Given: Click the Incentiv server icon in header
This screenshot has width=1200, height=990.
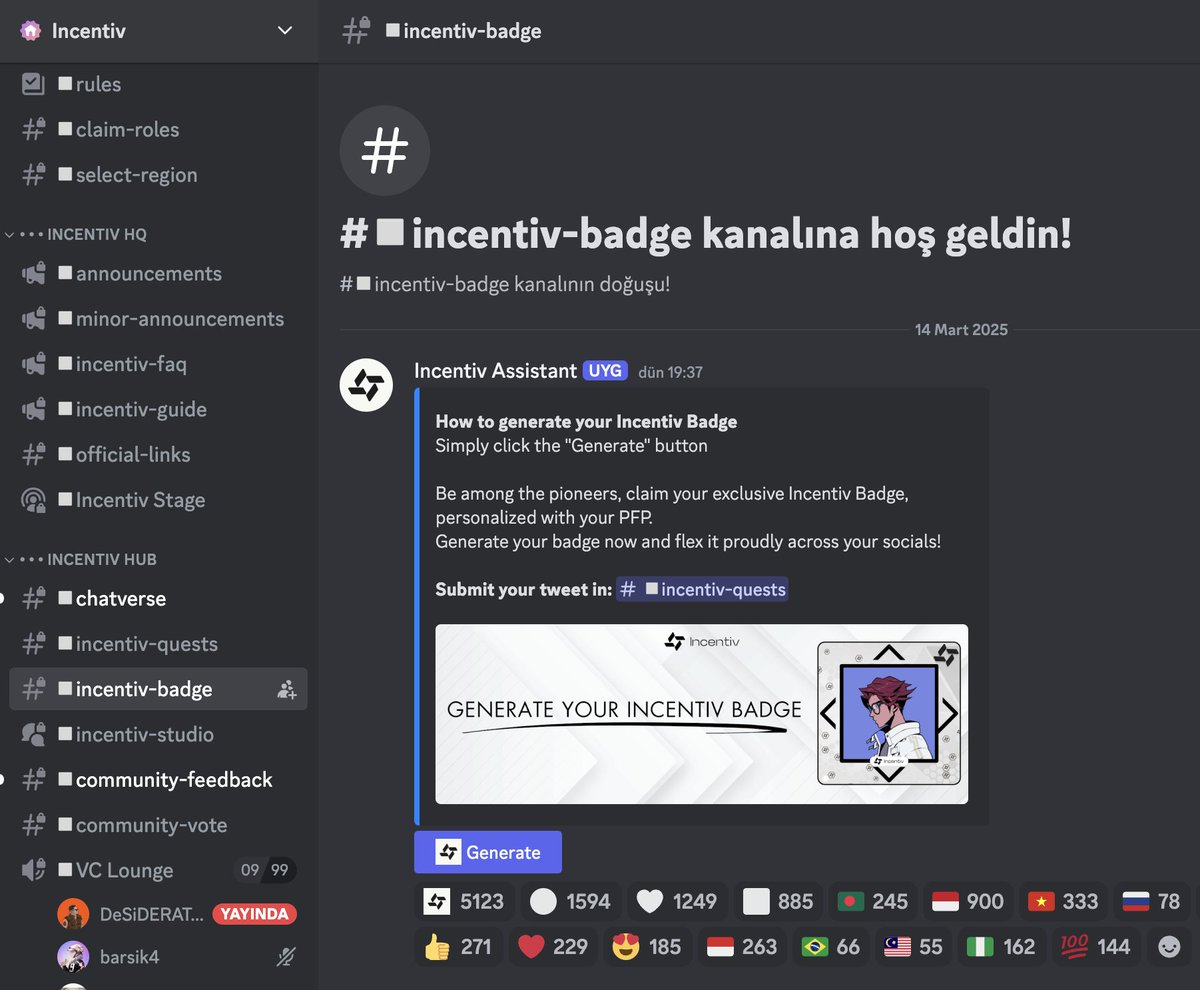Looking at the screenshot, I should 31,31.
